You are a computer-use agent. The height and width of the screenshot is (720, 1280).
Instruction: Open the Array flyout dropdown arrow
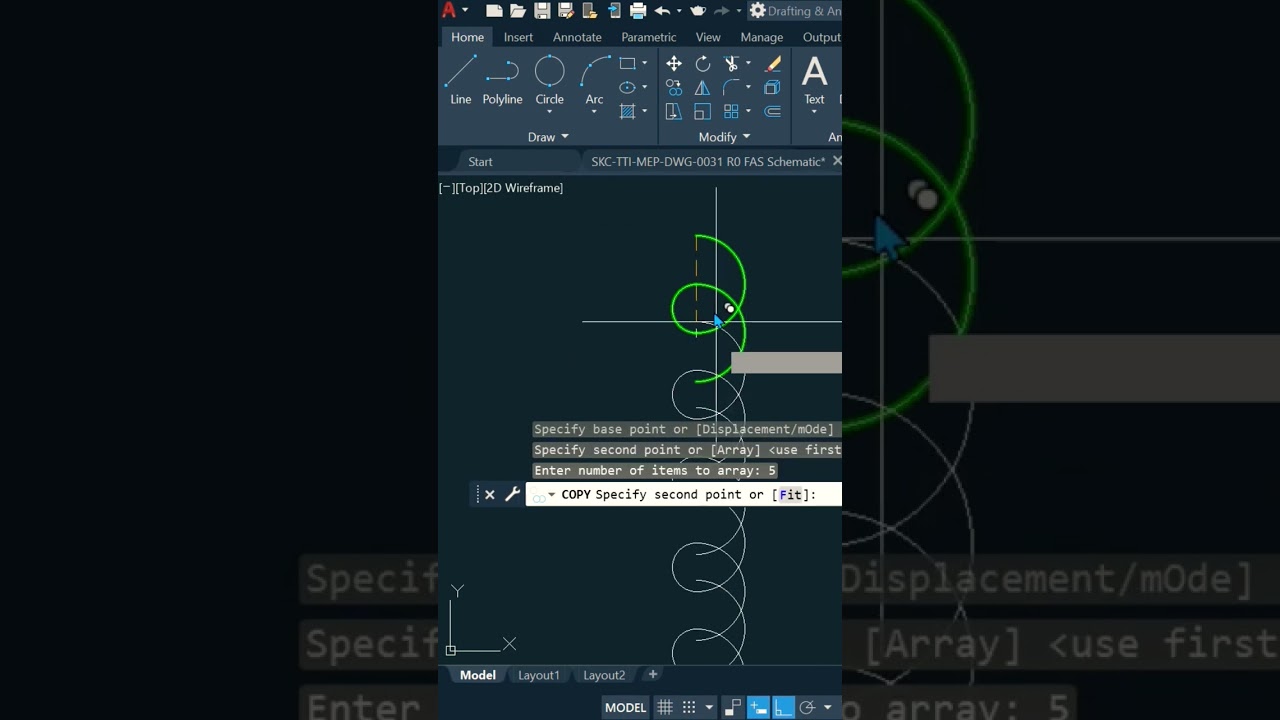[x=748, y=111]
